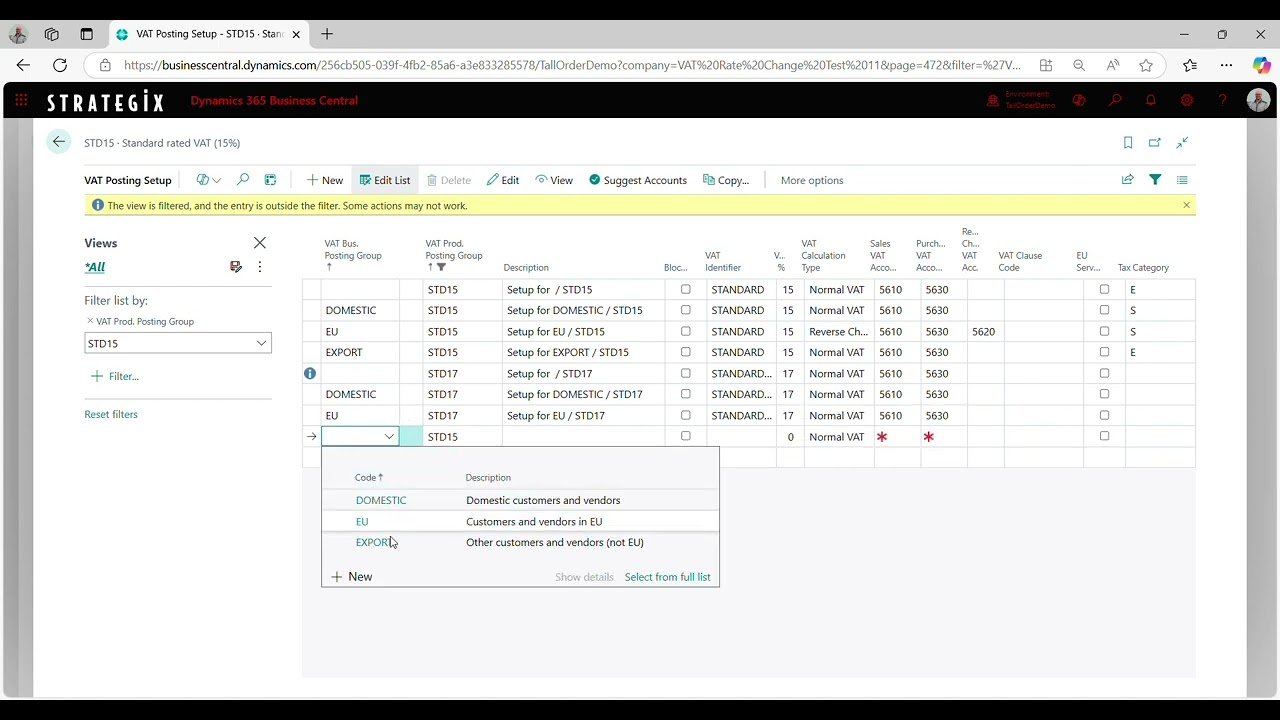Toggle the Edit List action
The image size is (1280, 720).
(x=385, y=180)
